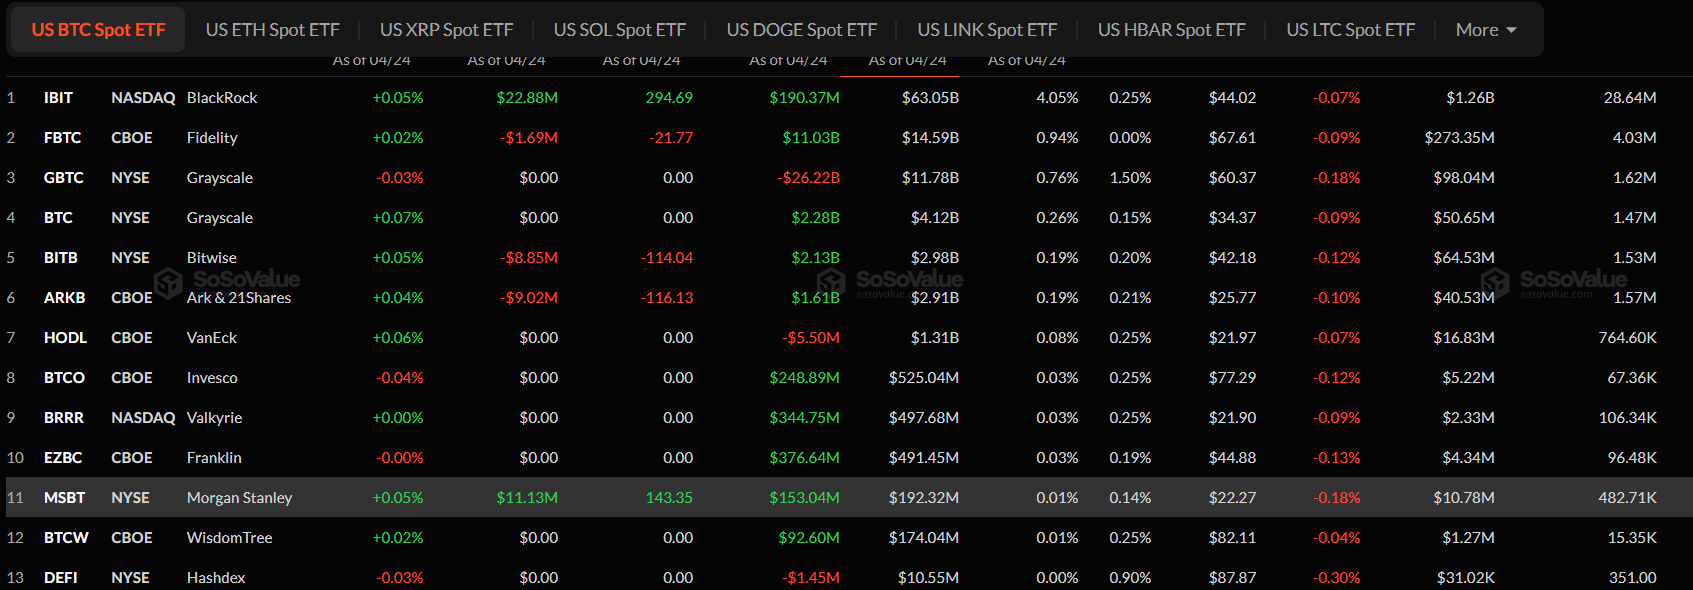1693x590 pixels.
Task: Click IBIT net assets $63.05B
Action: click(930, 98)
